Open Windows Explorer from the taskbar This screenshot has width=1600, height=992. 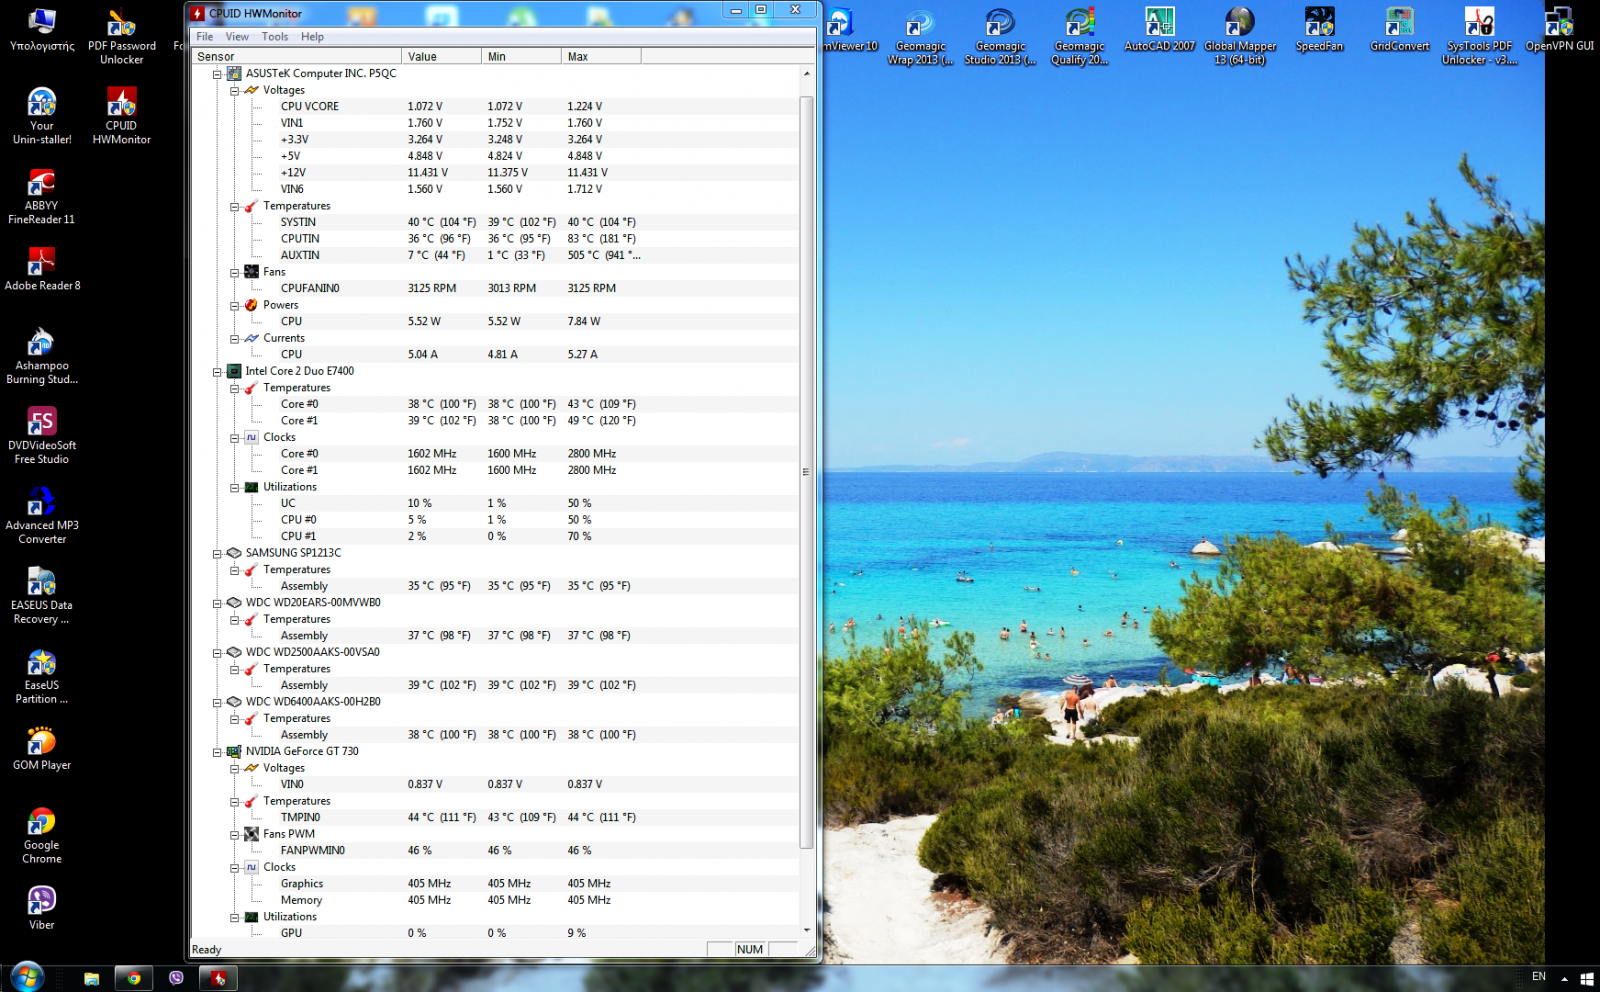click(x=91, y=979)
